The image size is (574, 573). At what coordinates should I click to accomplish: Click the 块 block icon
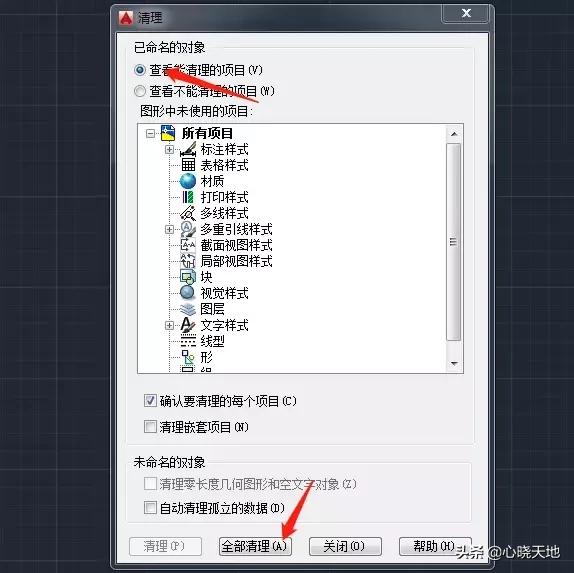tap(188, 277)
